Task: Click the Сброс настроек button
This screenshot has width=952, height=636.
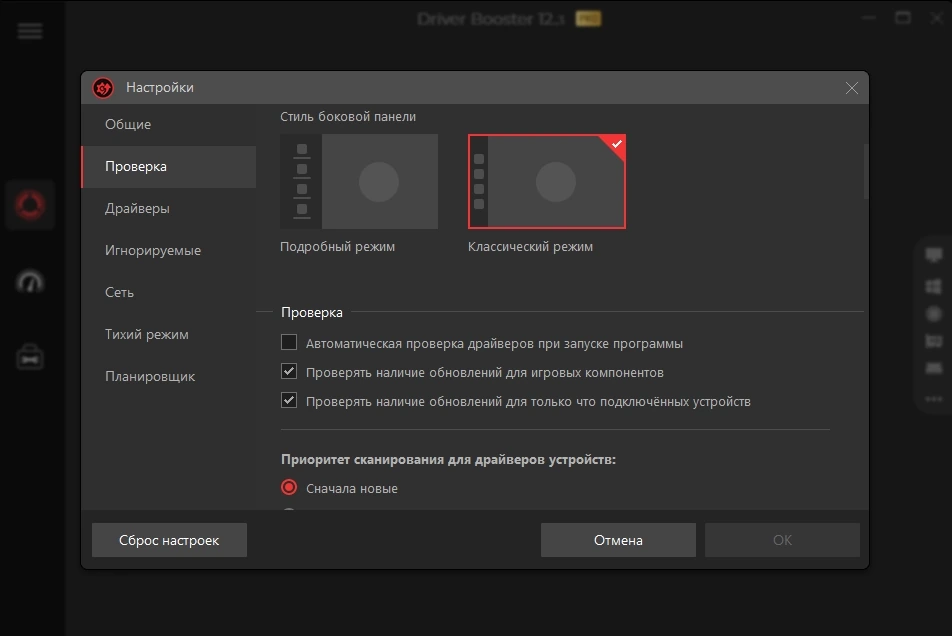Action: click(169, 540)
